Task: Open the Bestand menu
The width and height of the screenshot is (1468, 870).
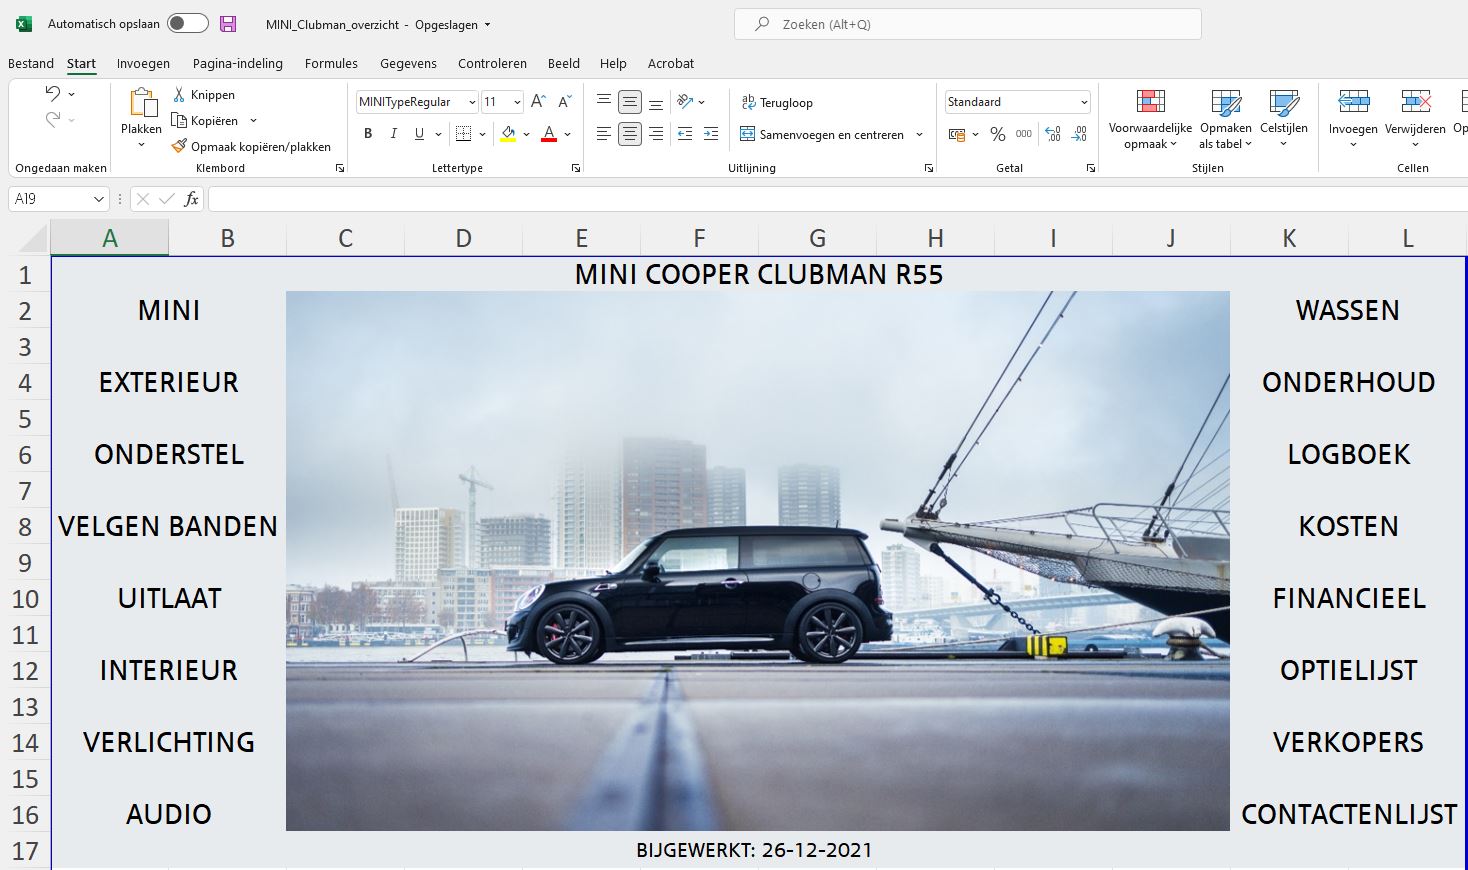Action: tap(31, 63)
